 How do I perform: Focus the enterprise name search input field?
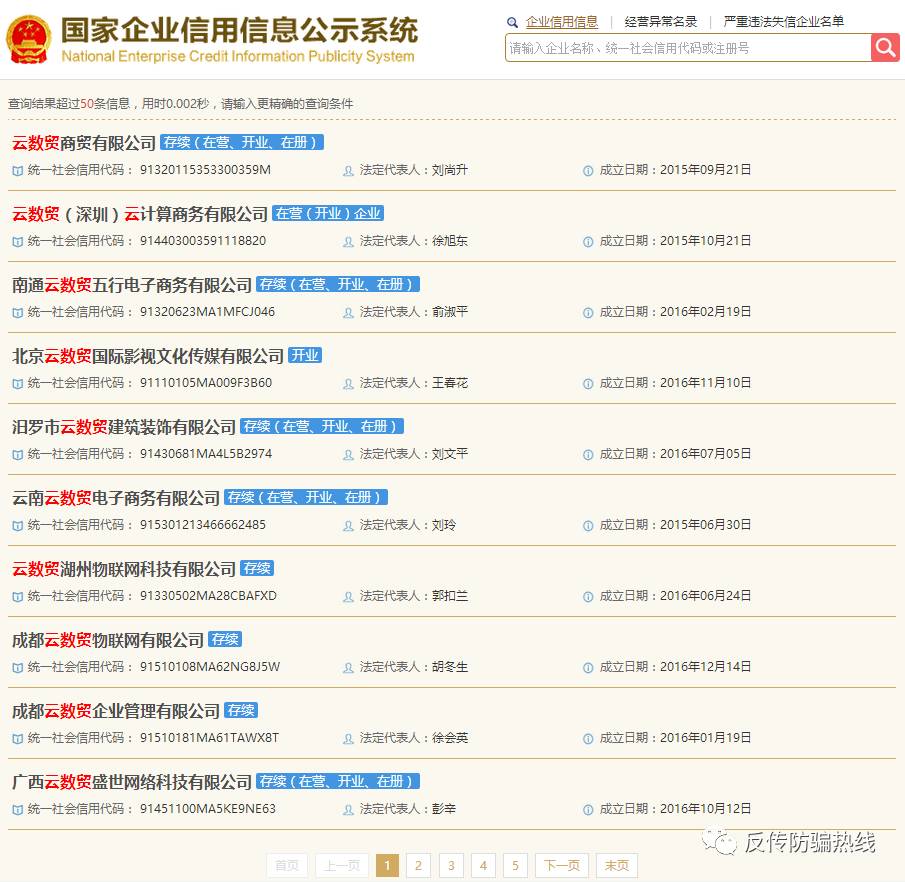tap(688, 48)
